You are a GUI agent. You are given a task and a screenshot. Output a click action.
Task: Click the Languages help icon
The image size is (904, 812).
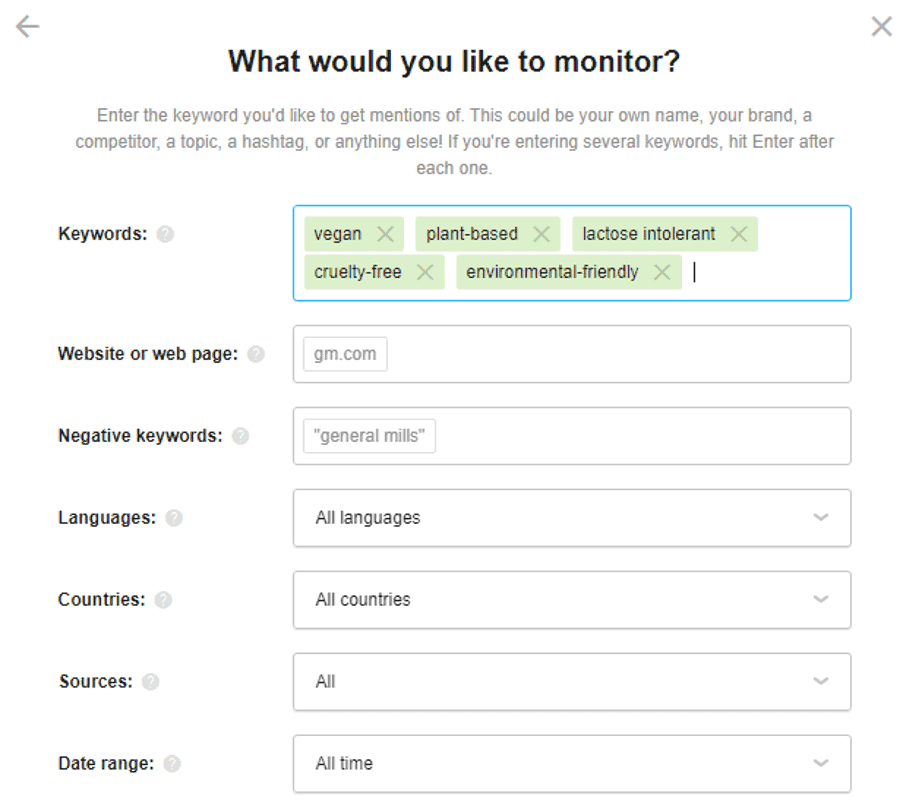click(x=174, y=518)
